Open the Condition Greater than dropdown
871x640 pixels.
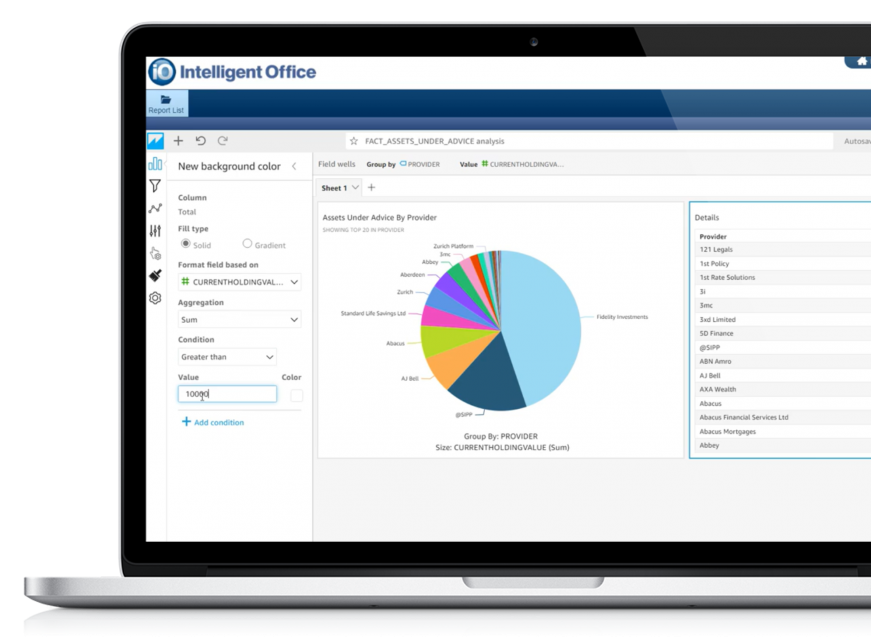(227, 357)
